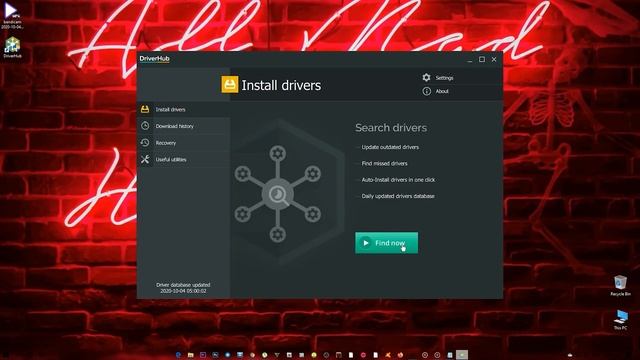The height and width of the screenshot is (360, 640).
Task: Click the 'Find missed drivers' text
Action: click(384, 163)
